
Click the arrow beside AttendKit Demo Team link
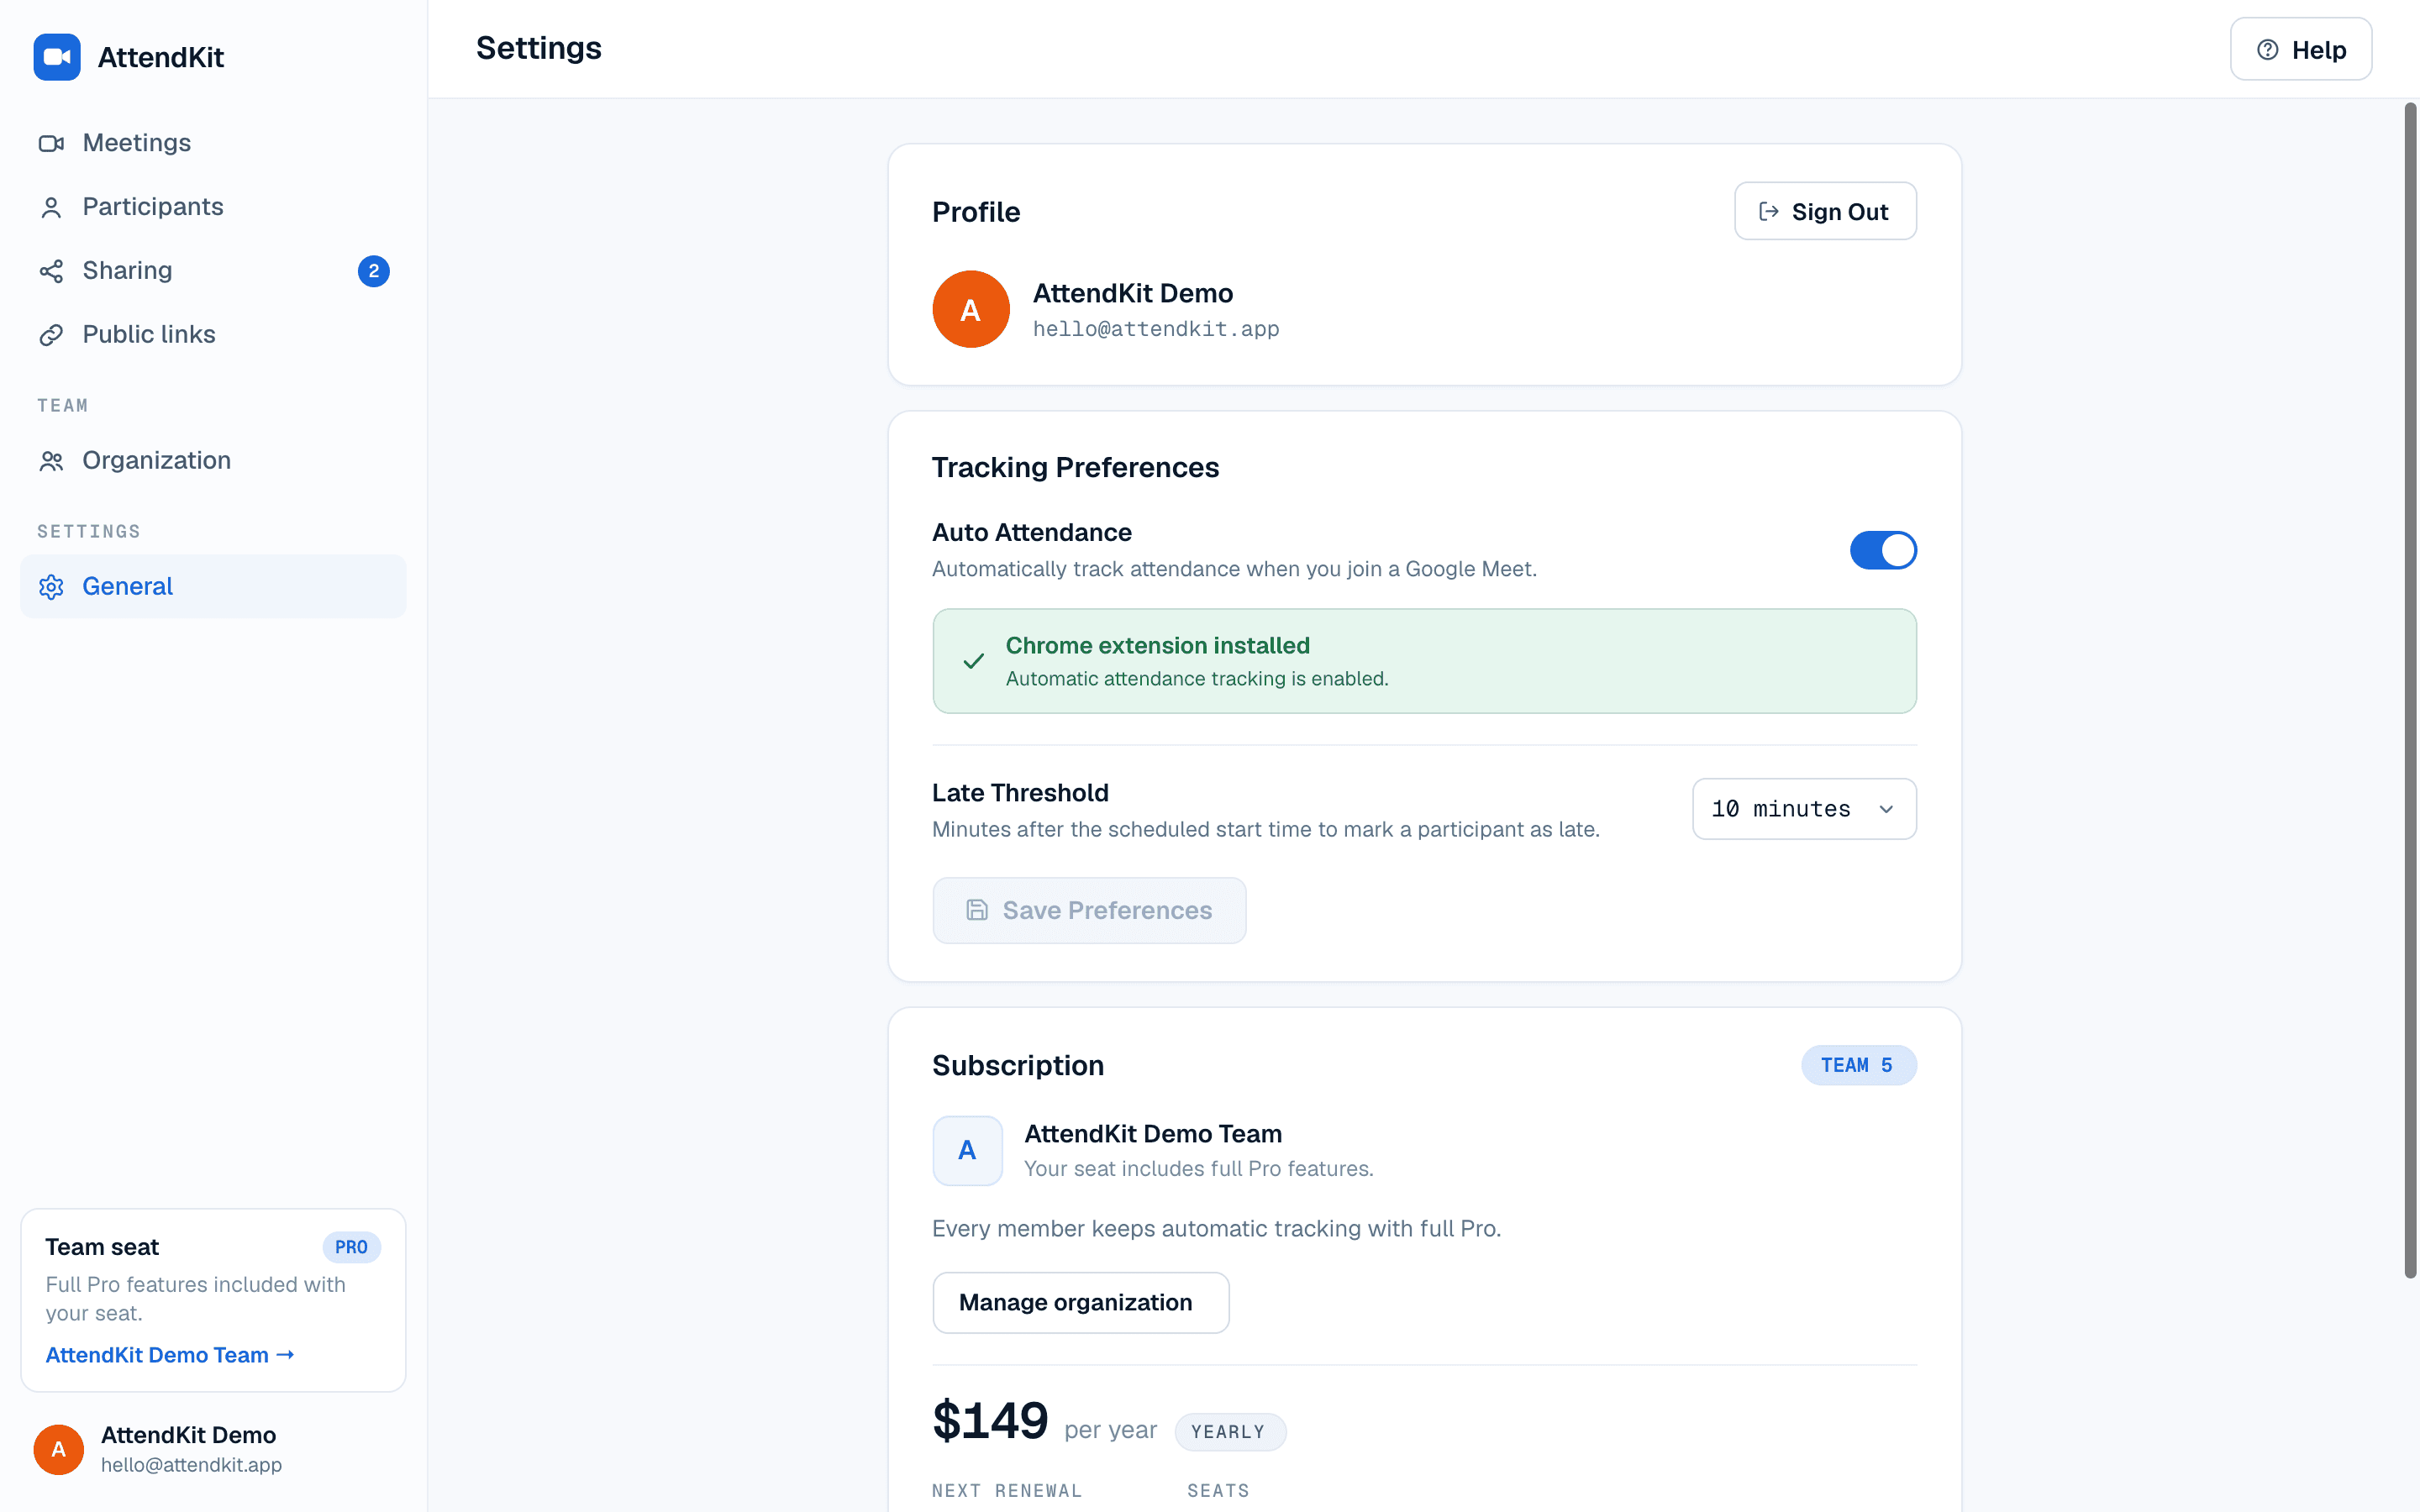click(285, 1355)
